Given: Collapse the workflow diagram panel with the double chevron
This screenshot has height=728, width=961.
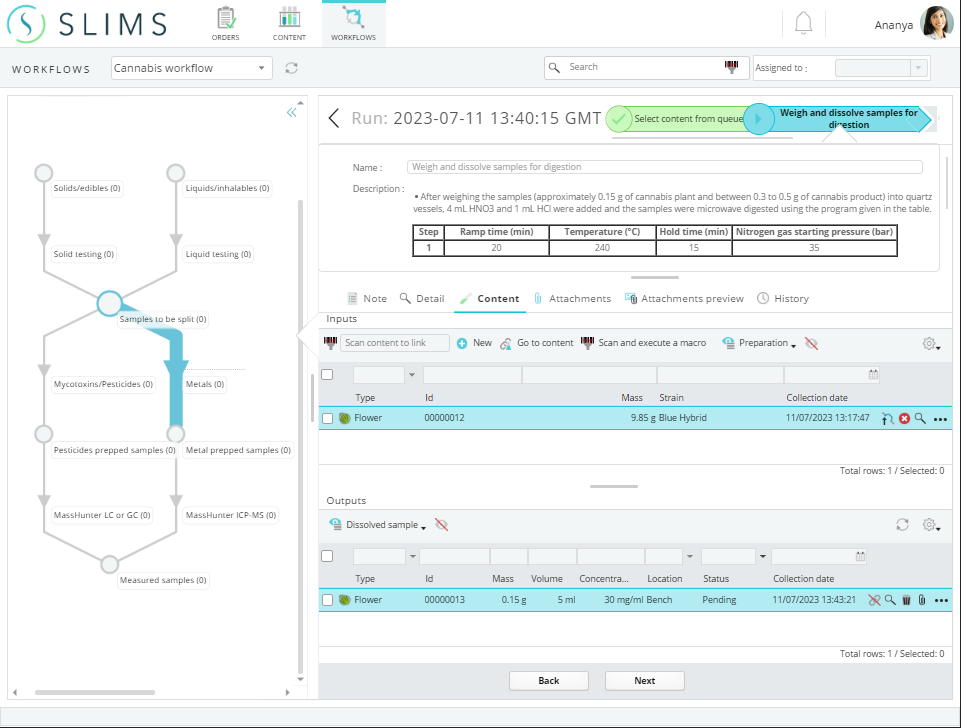Looking at the screenshot, I should [291, 112].
